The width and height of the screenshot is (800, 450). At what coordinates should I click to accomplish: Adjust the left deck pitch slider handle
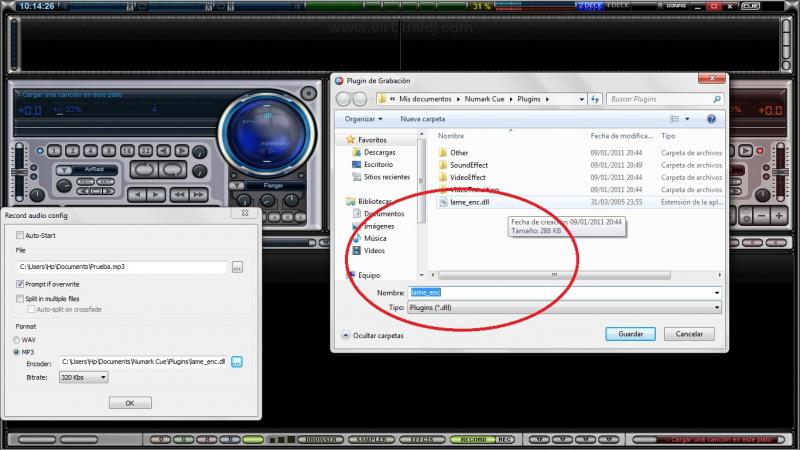coord(19,172)
